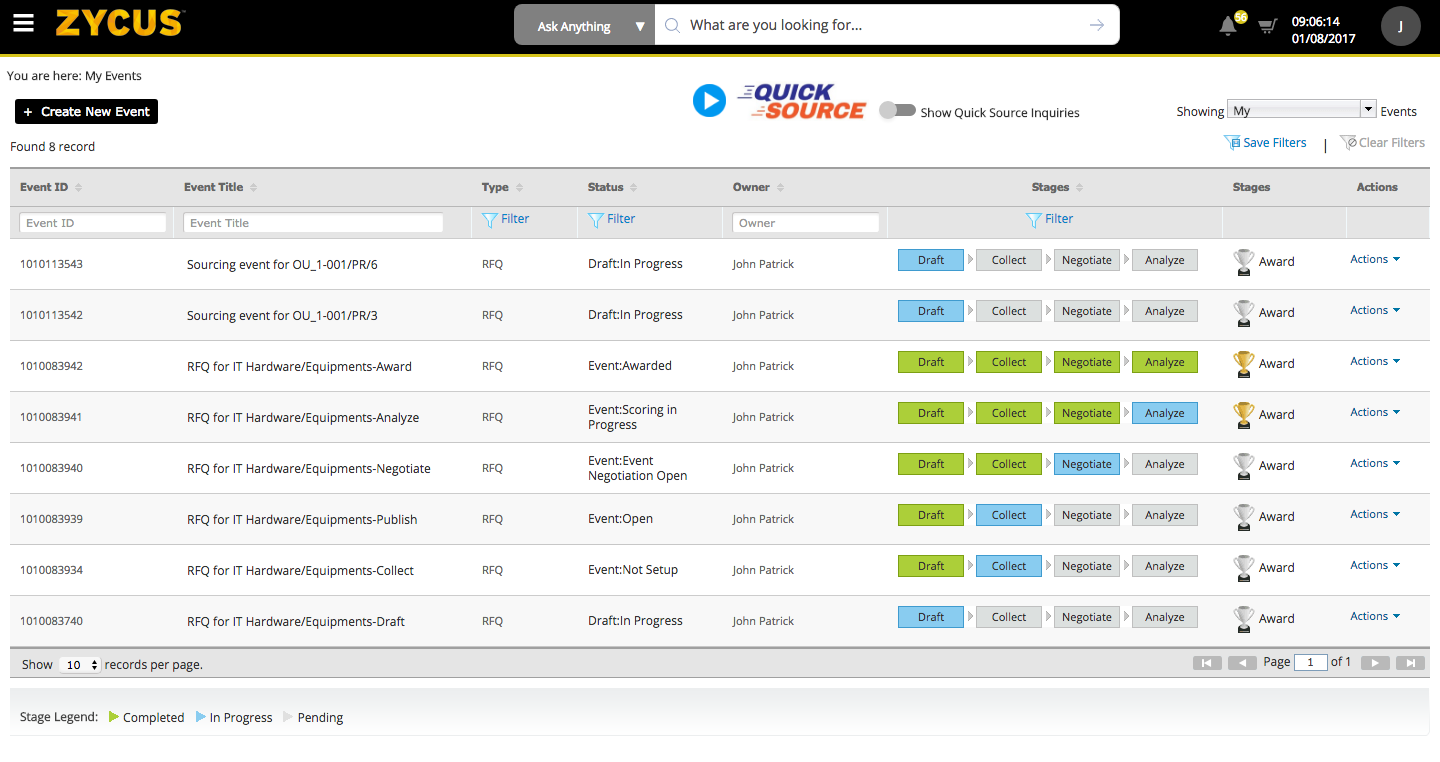
Task: Open the shopping cart
Action: tap(1267, 26)
